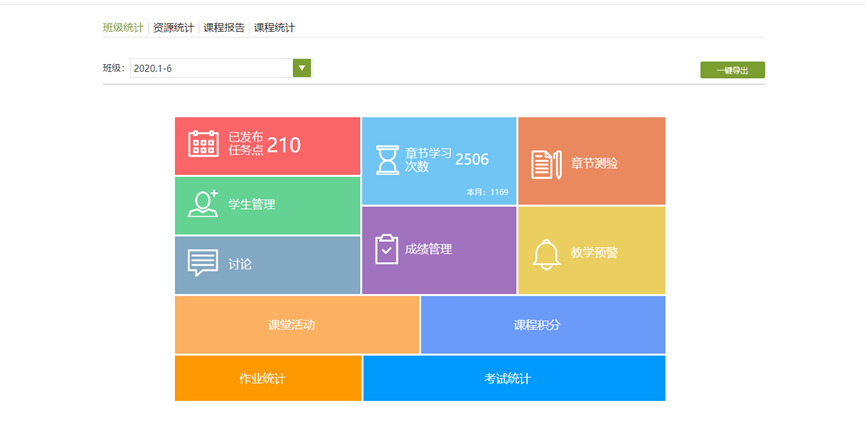Select the 2020.1-6 class field
Screen dimensions: 865x421
[x=210, y=68]
